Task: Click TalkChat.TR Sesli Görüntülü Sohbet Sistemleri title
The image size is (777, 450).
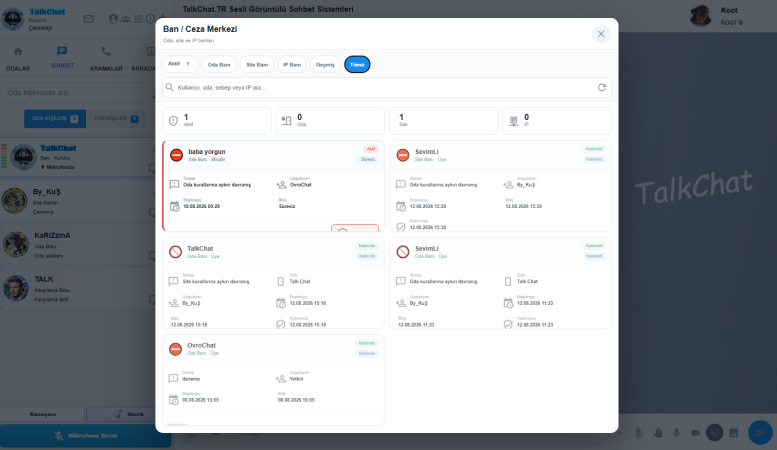Action: pos(268,9)
